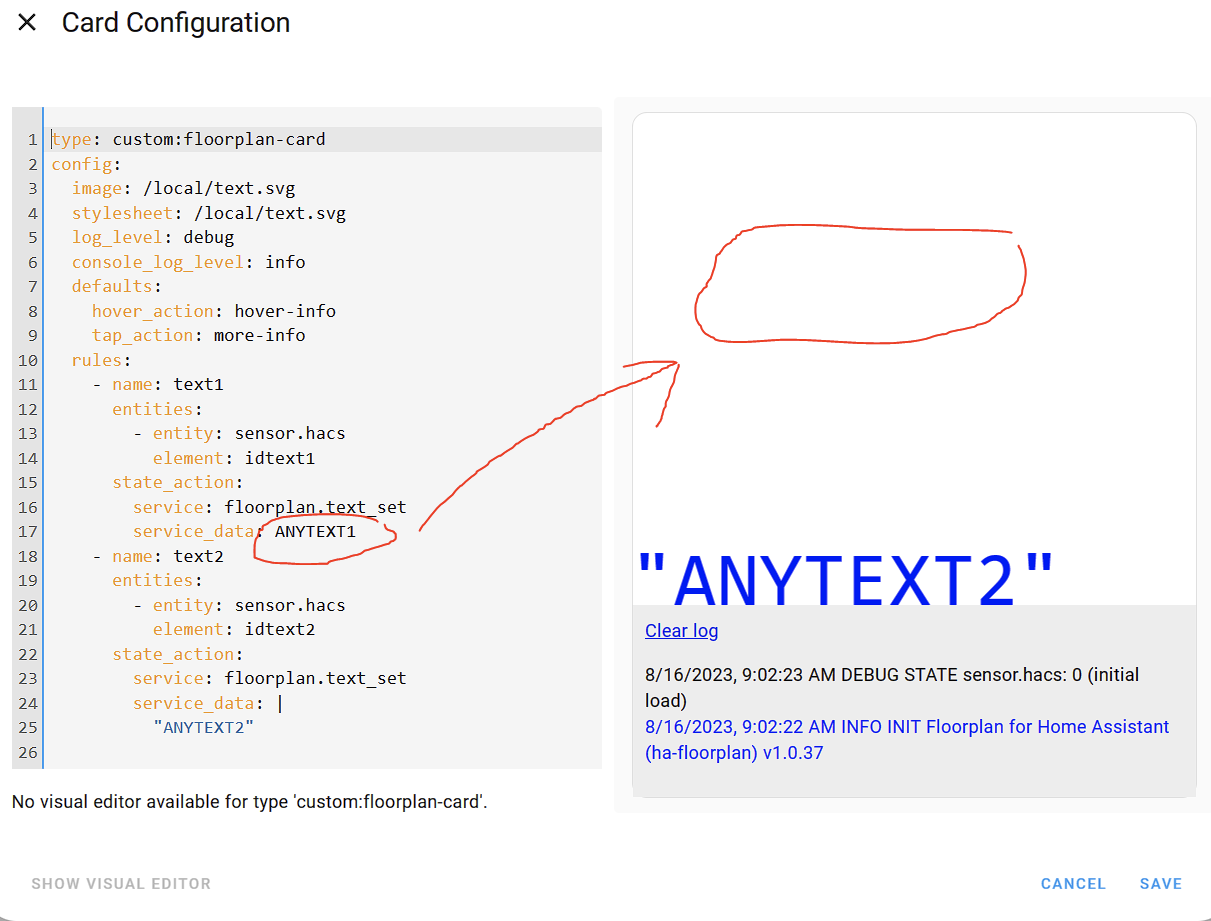Click the hover_action: hover-info value
Screen dimensions: 1211x921
285,310
